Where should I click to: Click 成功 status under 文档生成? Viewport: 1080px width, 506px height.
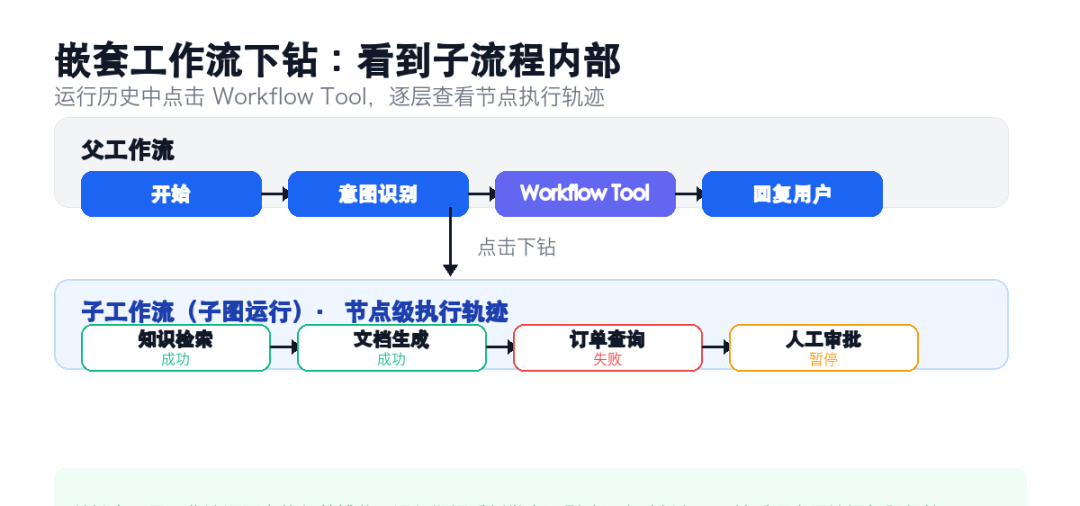coord(391,359)
